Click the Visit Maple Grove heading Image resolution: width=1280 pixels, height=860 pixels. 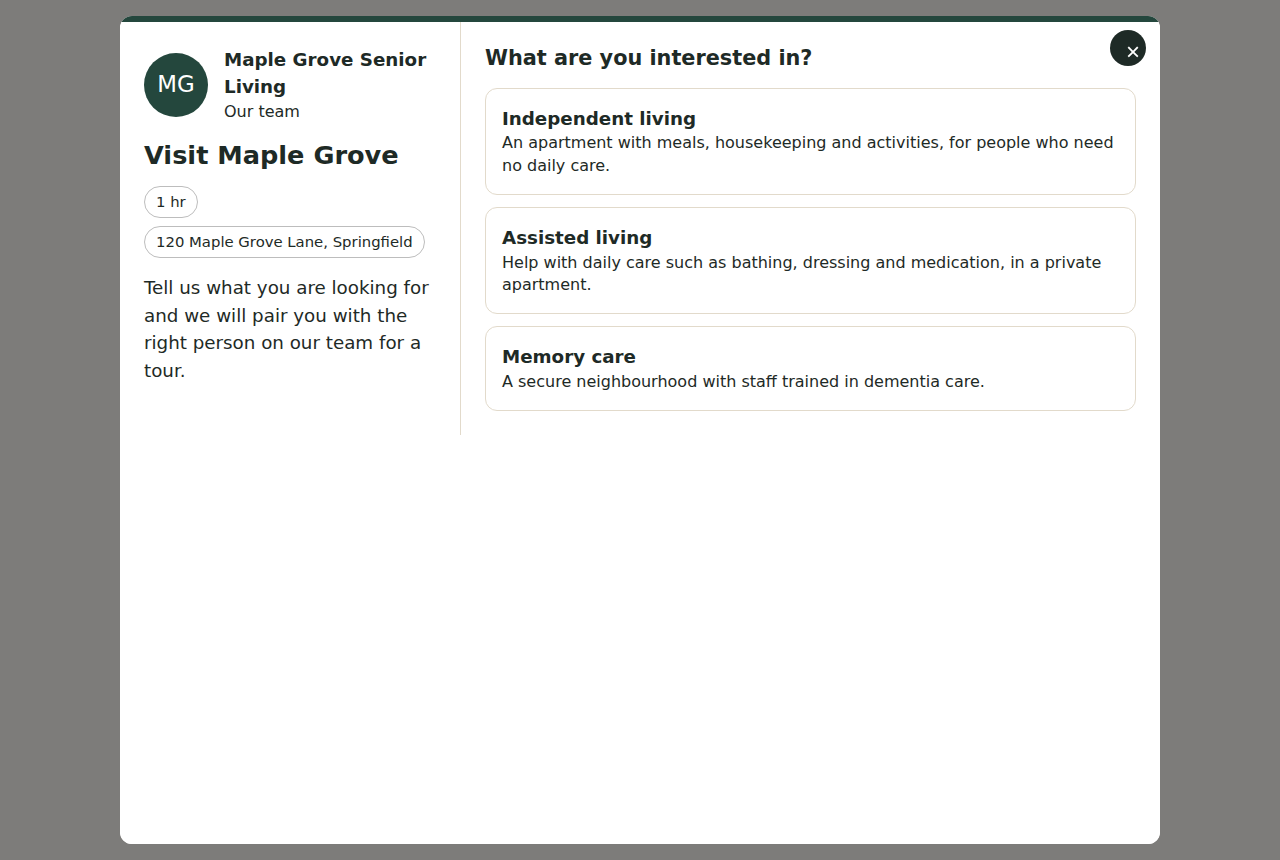[271, 155]
